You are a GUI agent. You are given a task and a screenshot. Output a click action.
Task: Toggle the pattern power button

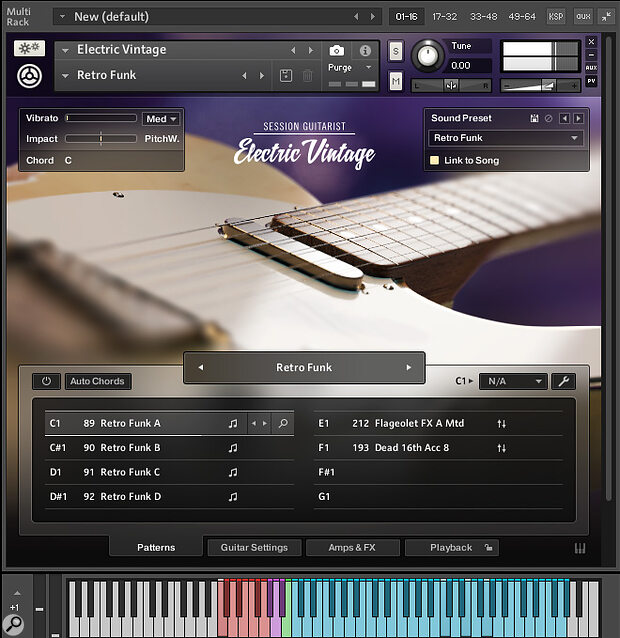46,382
